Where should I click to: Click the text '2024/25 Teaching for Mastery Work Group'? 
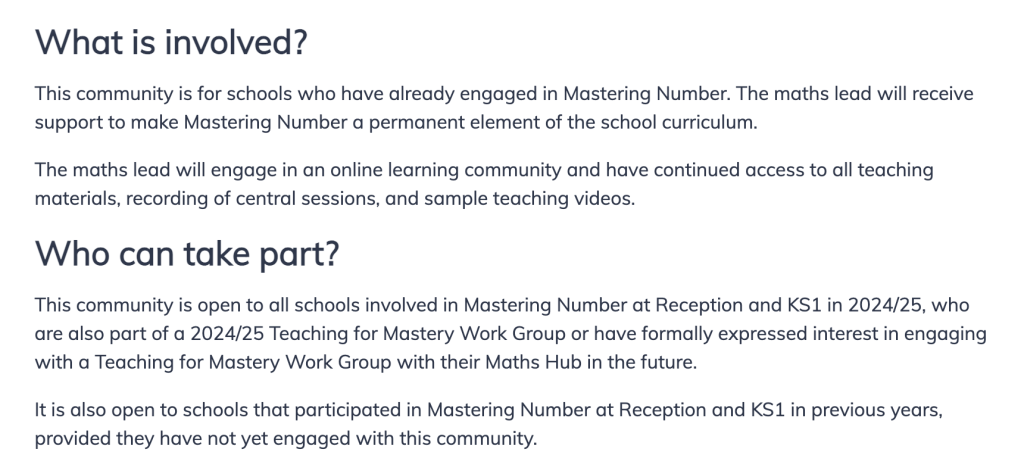378,334
